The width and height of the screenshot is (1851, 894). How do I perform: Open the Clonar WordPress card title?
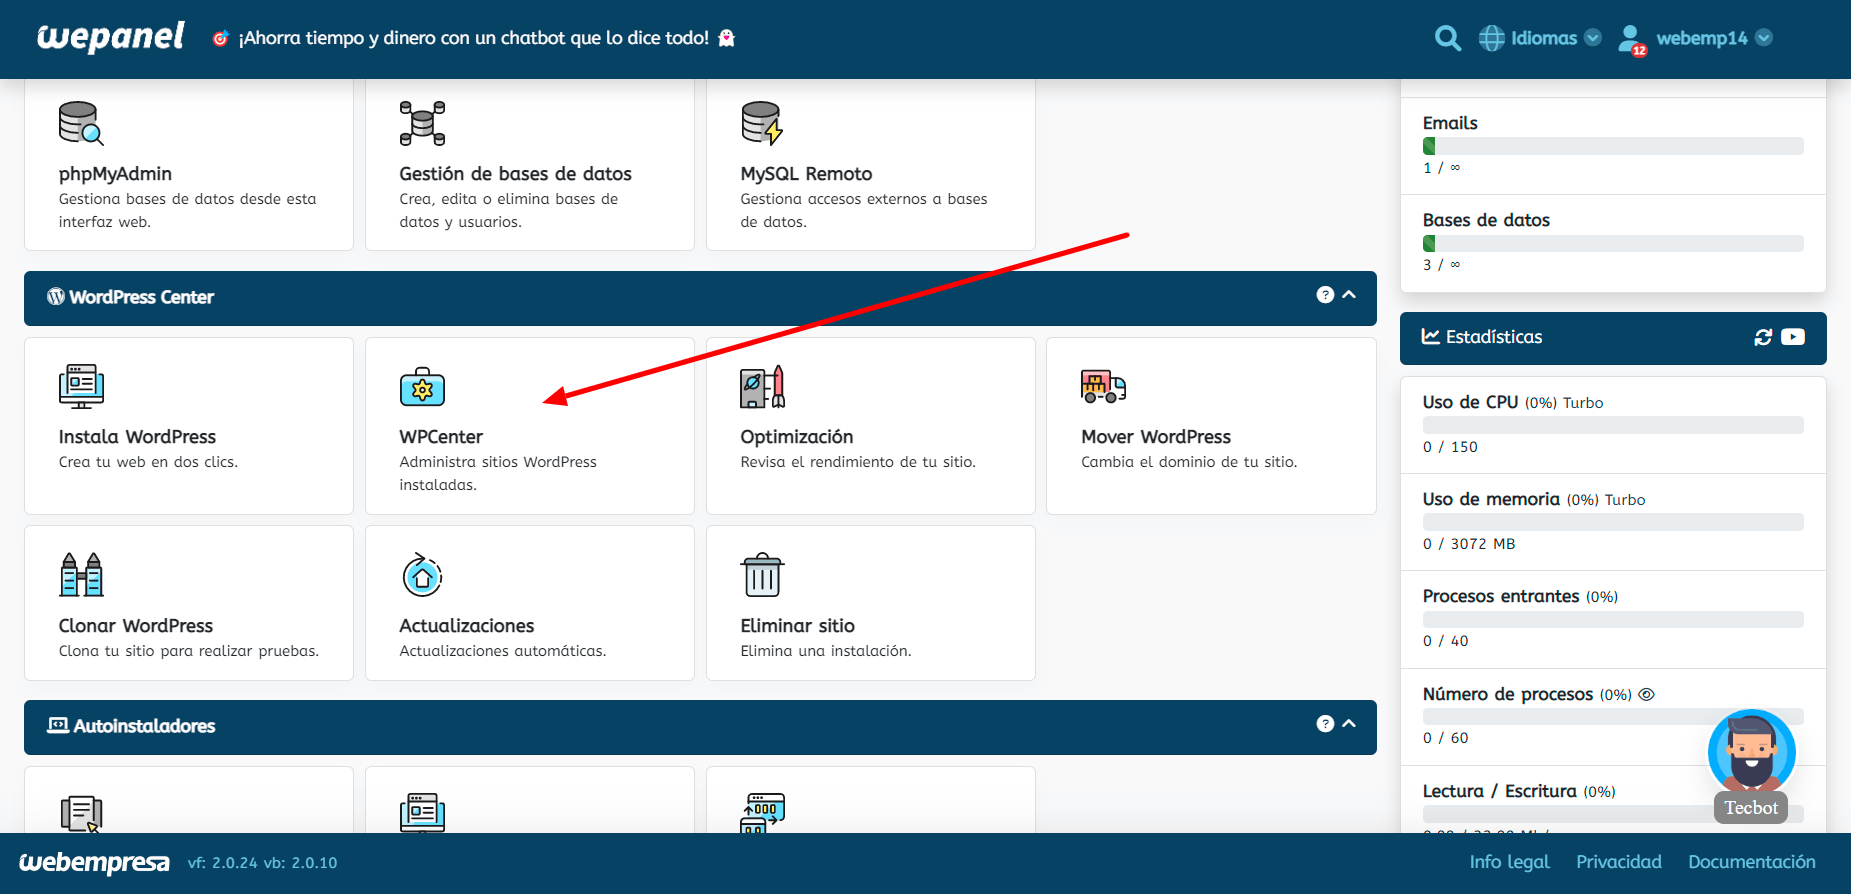[136, 626]
